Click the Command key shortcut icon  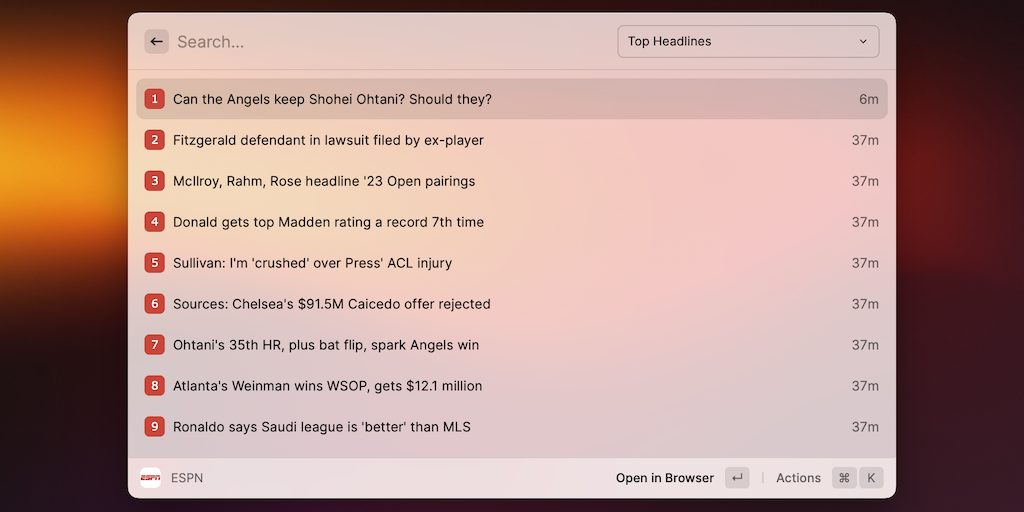[x=844, y=478]
